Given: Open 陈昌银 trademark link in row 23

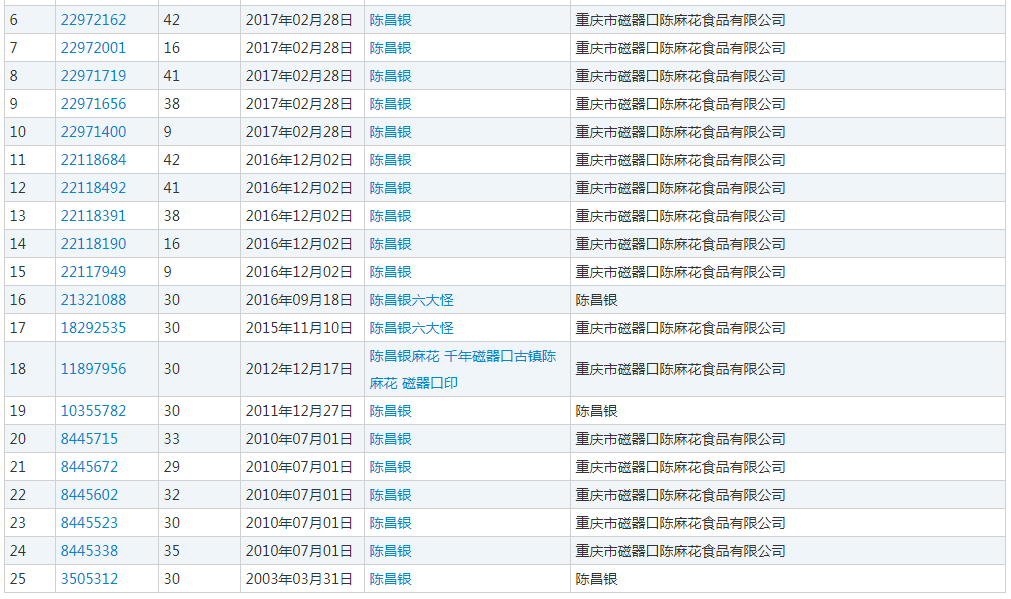Looking at the screenshot, I should 391,523.
